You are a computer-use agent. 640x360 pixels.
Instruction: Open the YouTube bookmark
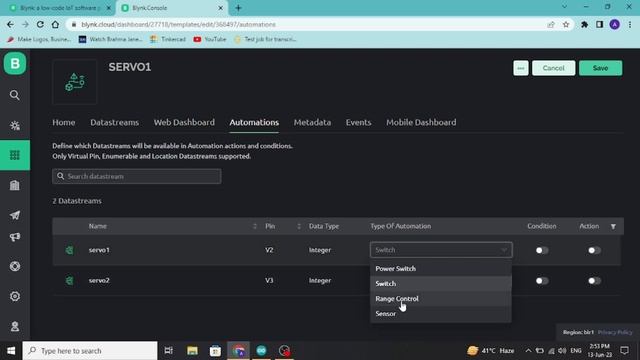(x=210, y=39)
